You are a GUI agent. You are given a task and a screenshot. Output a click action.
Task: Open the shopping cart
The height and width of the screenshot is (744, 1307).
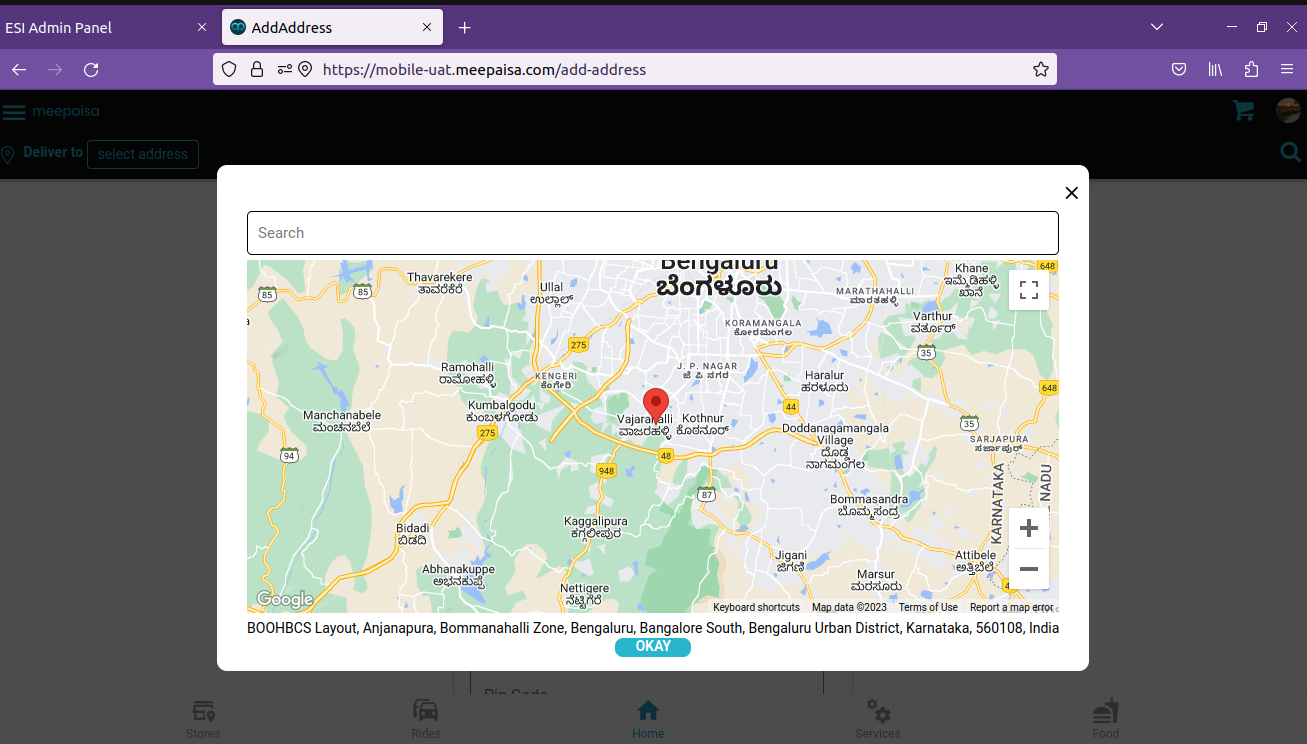[1244, 111]
